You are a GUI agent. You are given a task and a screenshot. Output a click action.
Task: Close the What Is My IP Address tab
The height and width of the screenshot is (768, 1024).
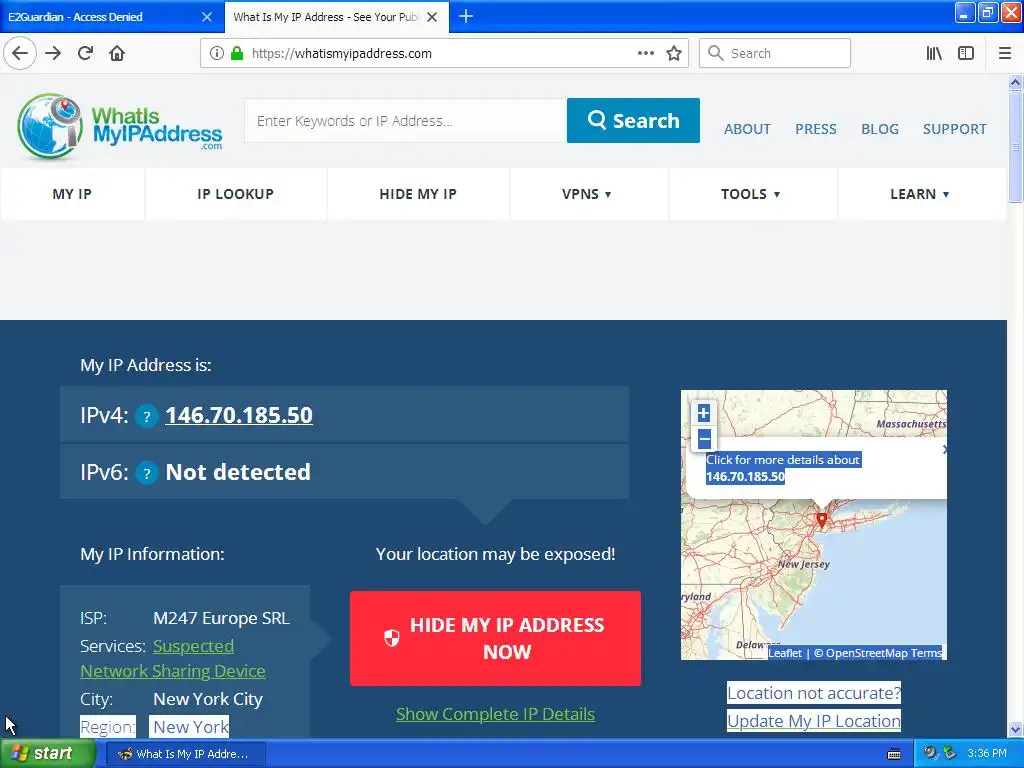[x=432, y=17]
